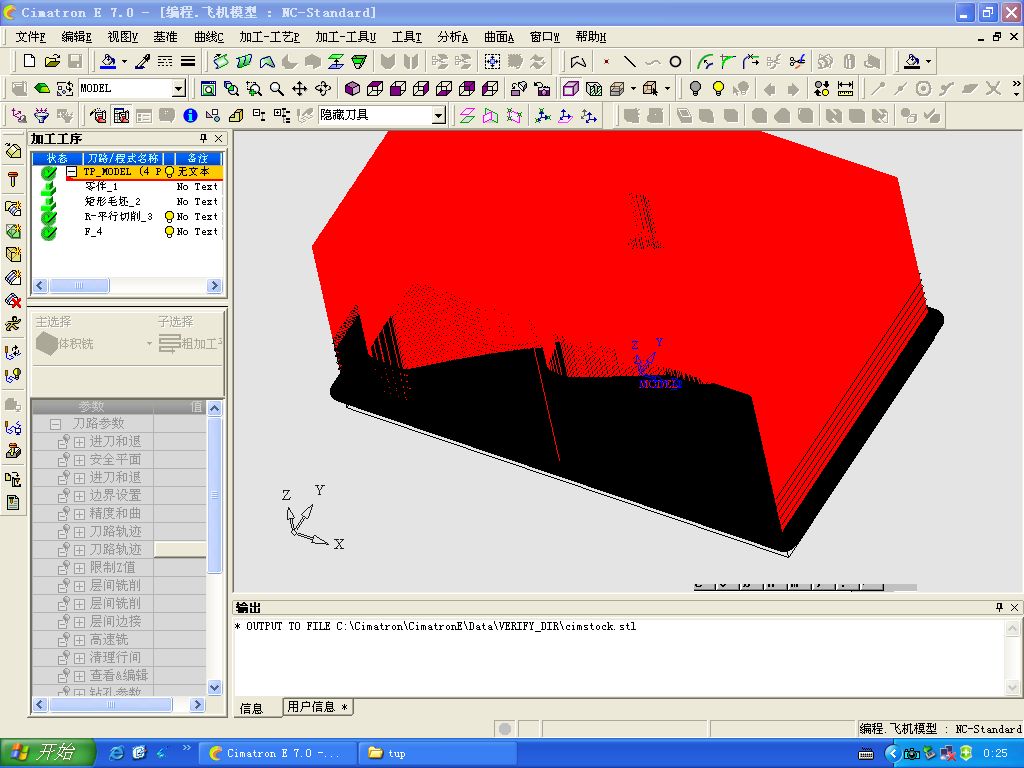Close the 输出 output panel

[1014, 607]
